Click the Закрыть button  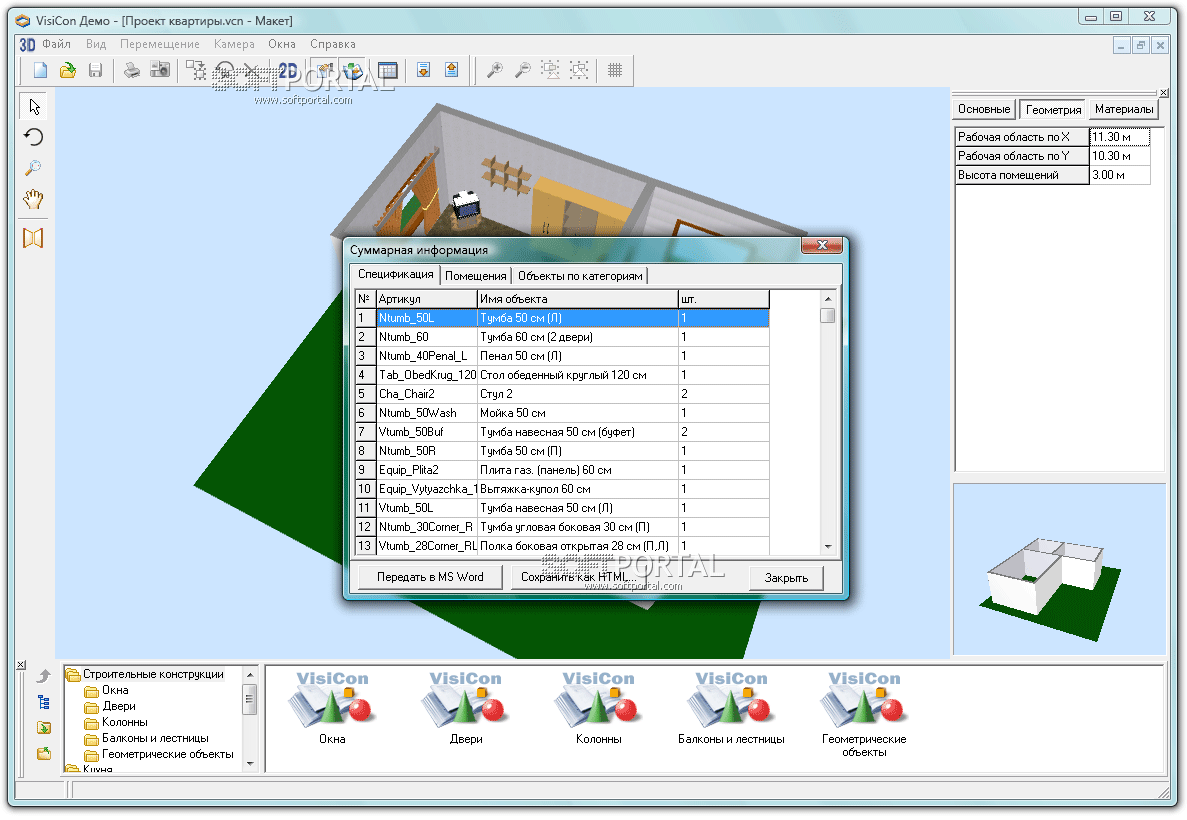pyautogui.click(x=786, y=578)
